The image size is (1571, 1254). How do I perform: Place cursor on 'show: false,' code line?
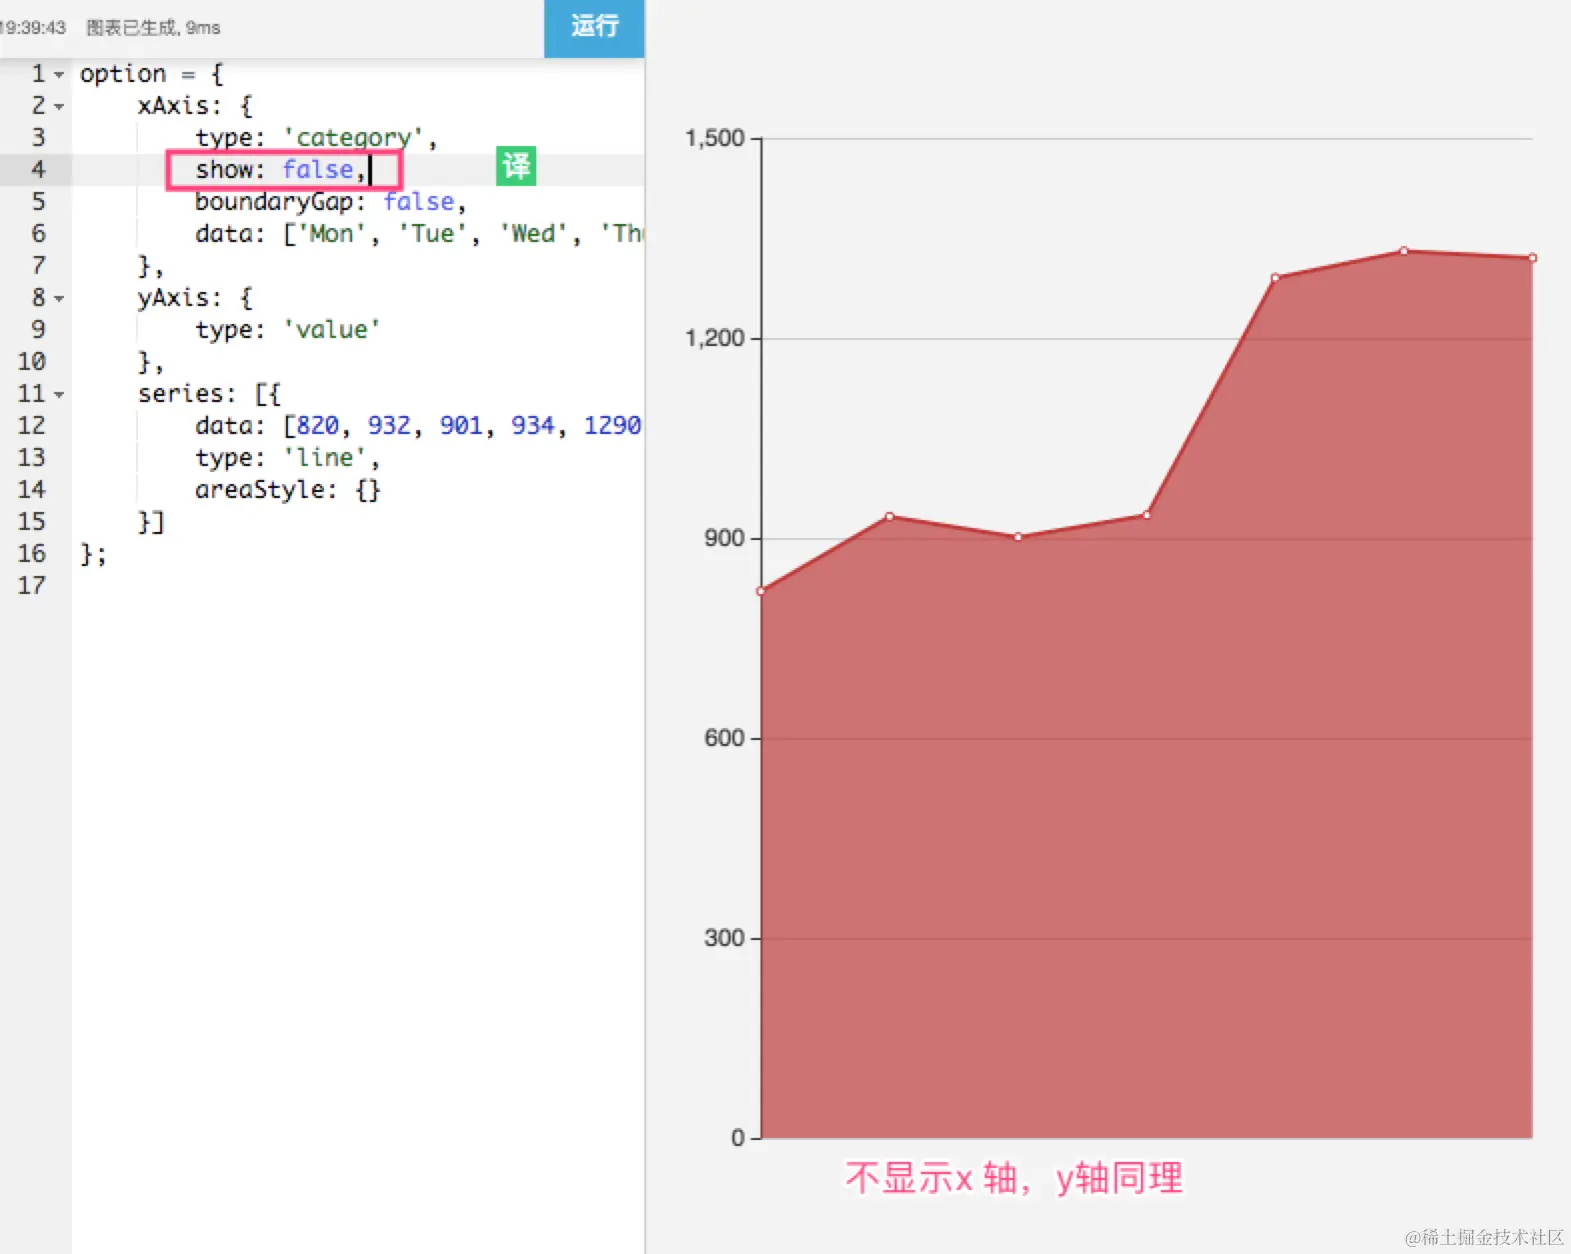[x=281, y=170]
